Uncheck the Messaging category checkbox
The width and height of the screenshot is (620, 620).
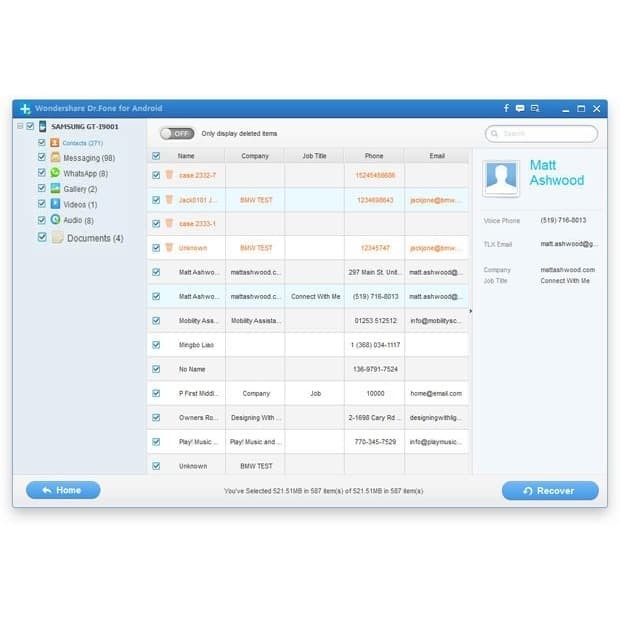[x=42, y=157]
